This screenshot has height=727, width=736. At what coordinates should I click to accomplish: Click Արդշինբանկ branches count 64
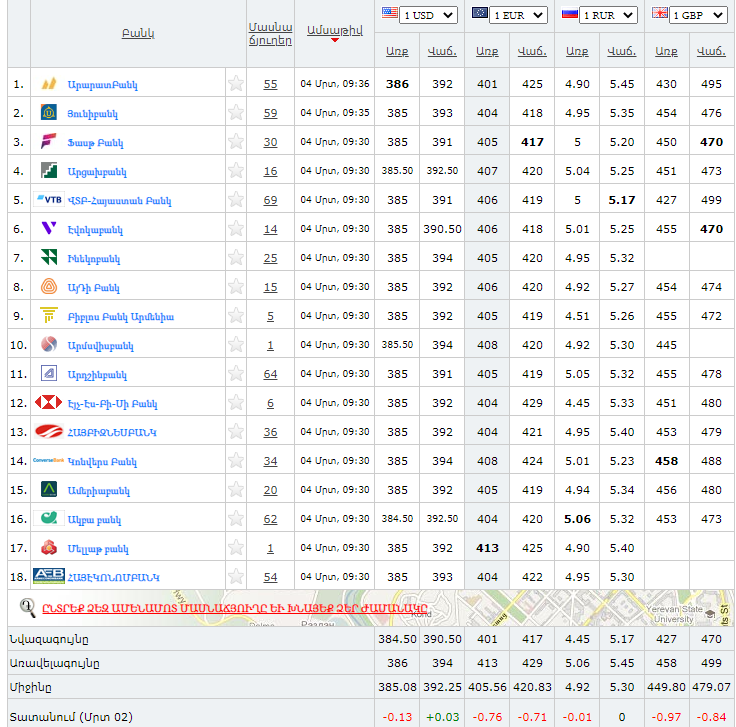click(x=270, y=374)
